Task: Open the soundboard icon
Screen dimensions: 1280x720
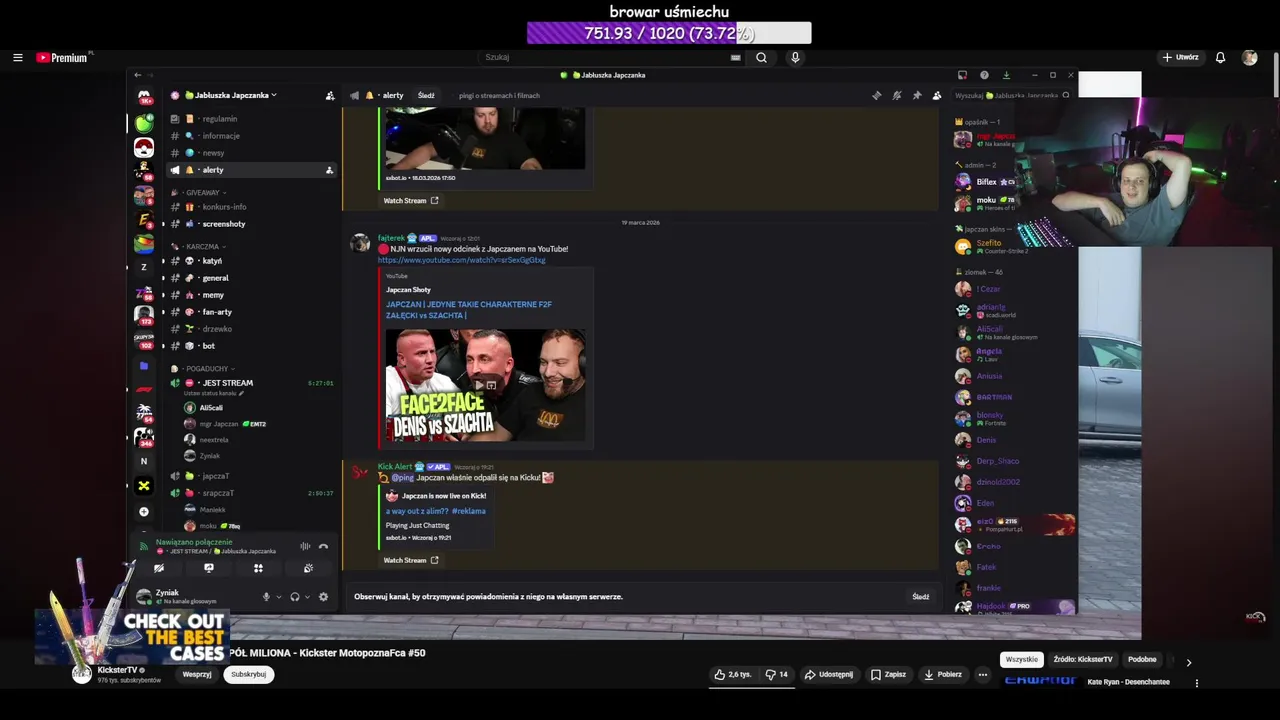Action: point(308,568)
